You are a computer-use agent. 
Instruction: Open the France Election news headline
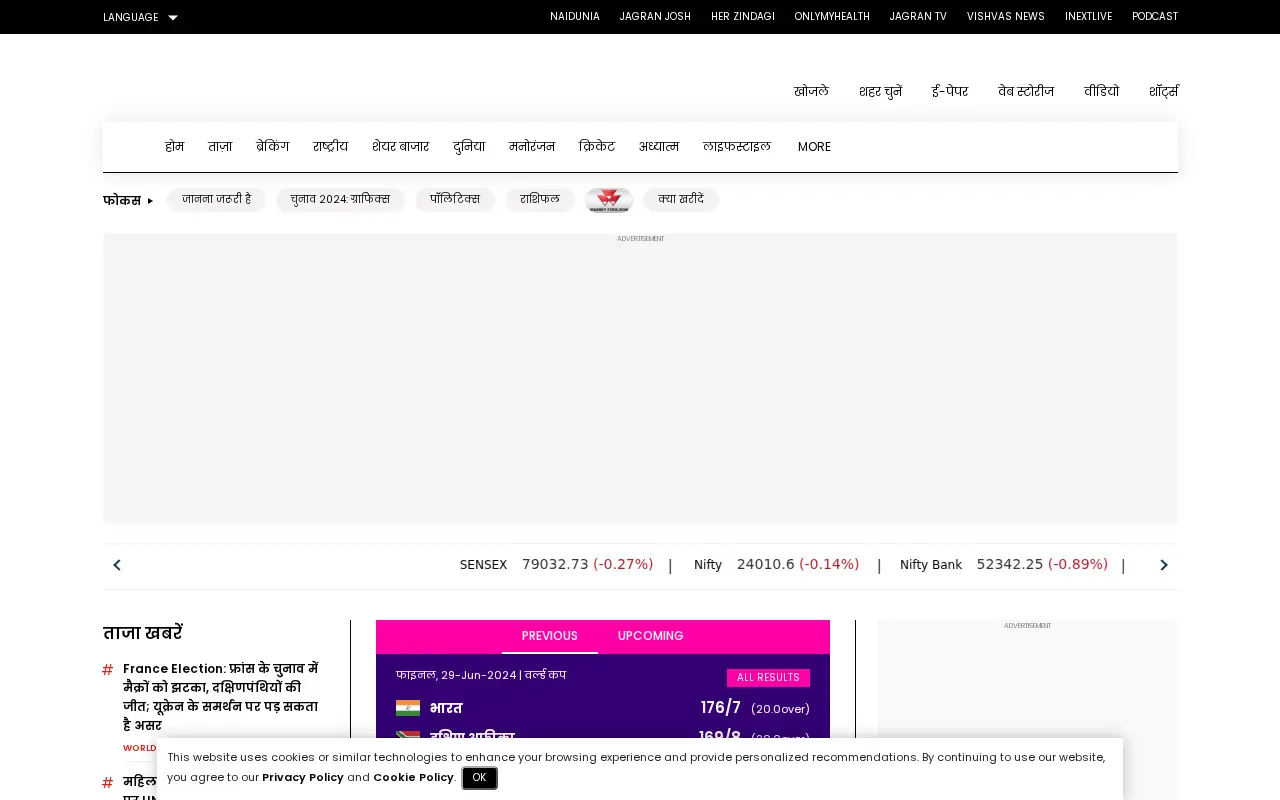point(221,696)
